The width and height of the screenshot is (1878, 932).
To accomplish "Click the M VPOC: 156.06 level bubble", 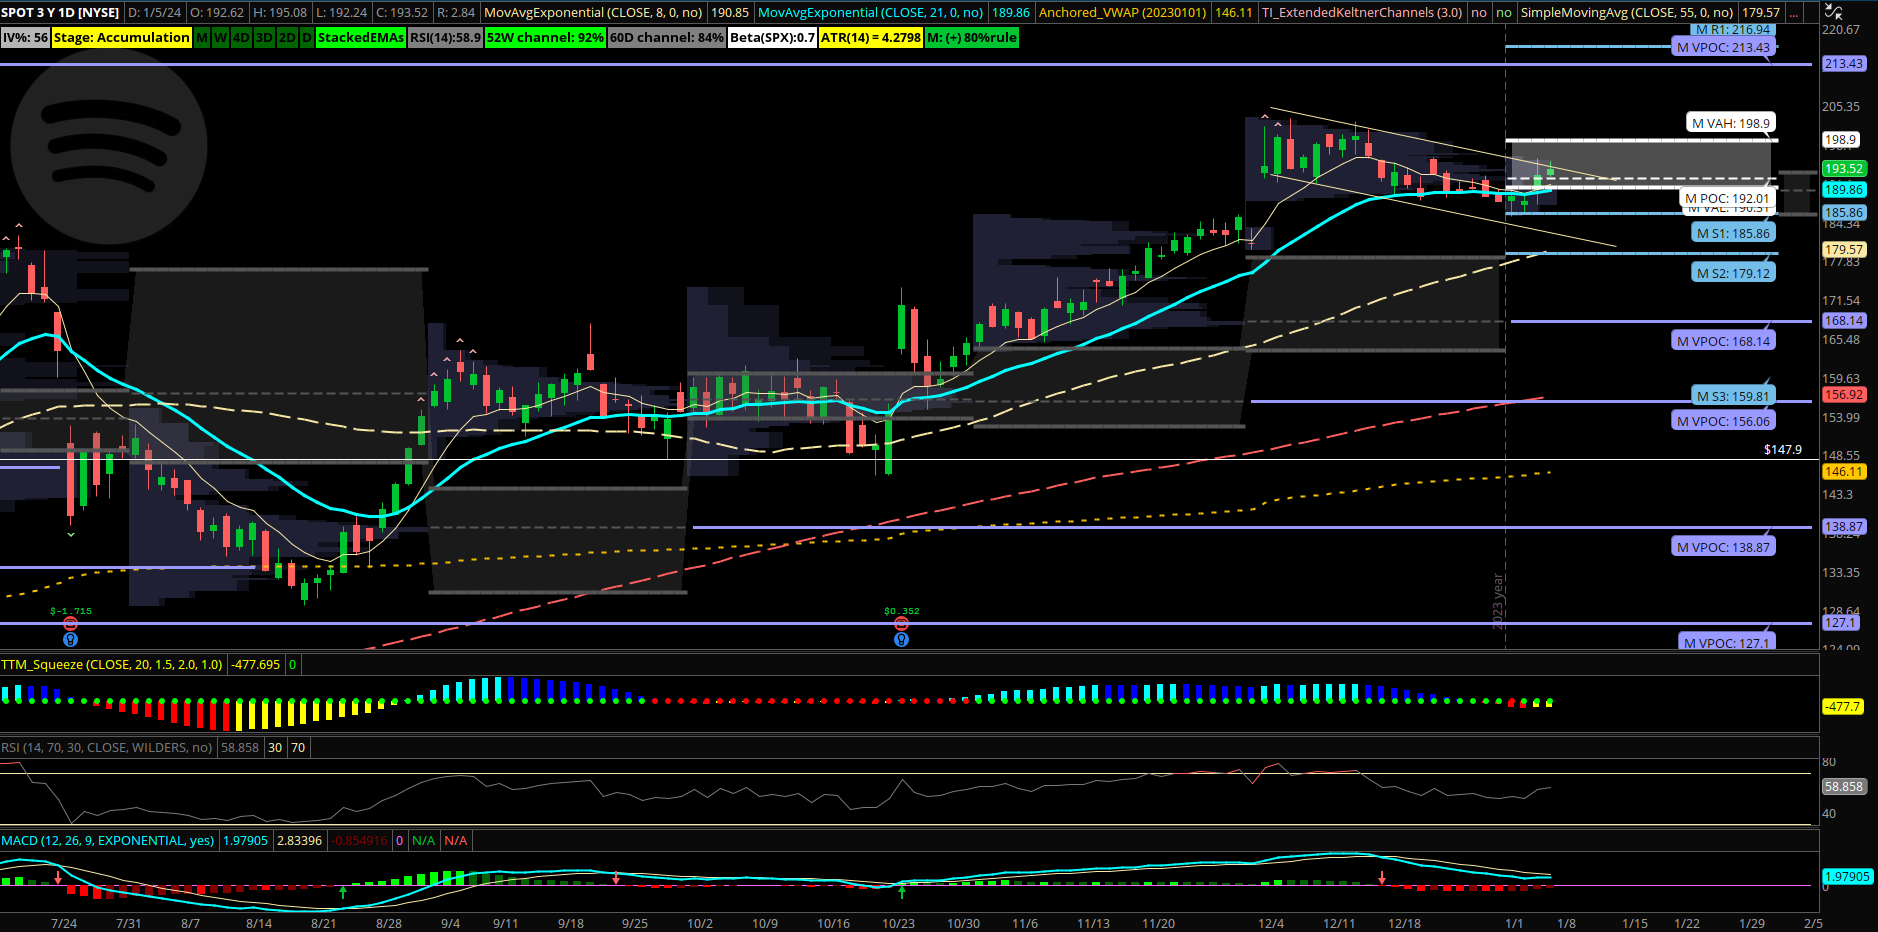I will click(1723, 421).
